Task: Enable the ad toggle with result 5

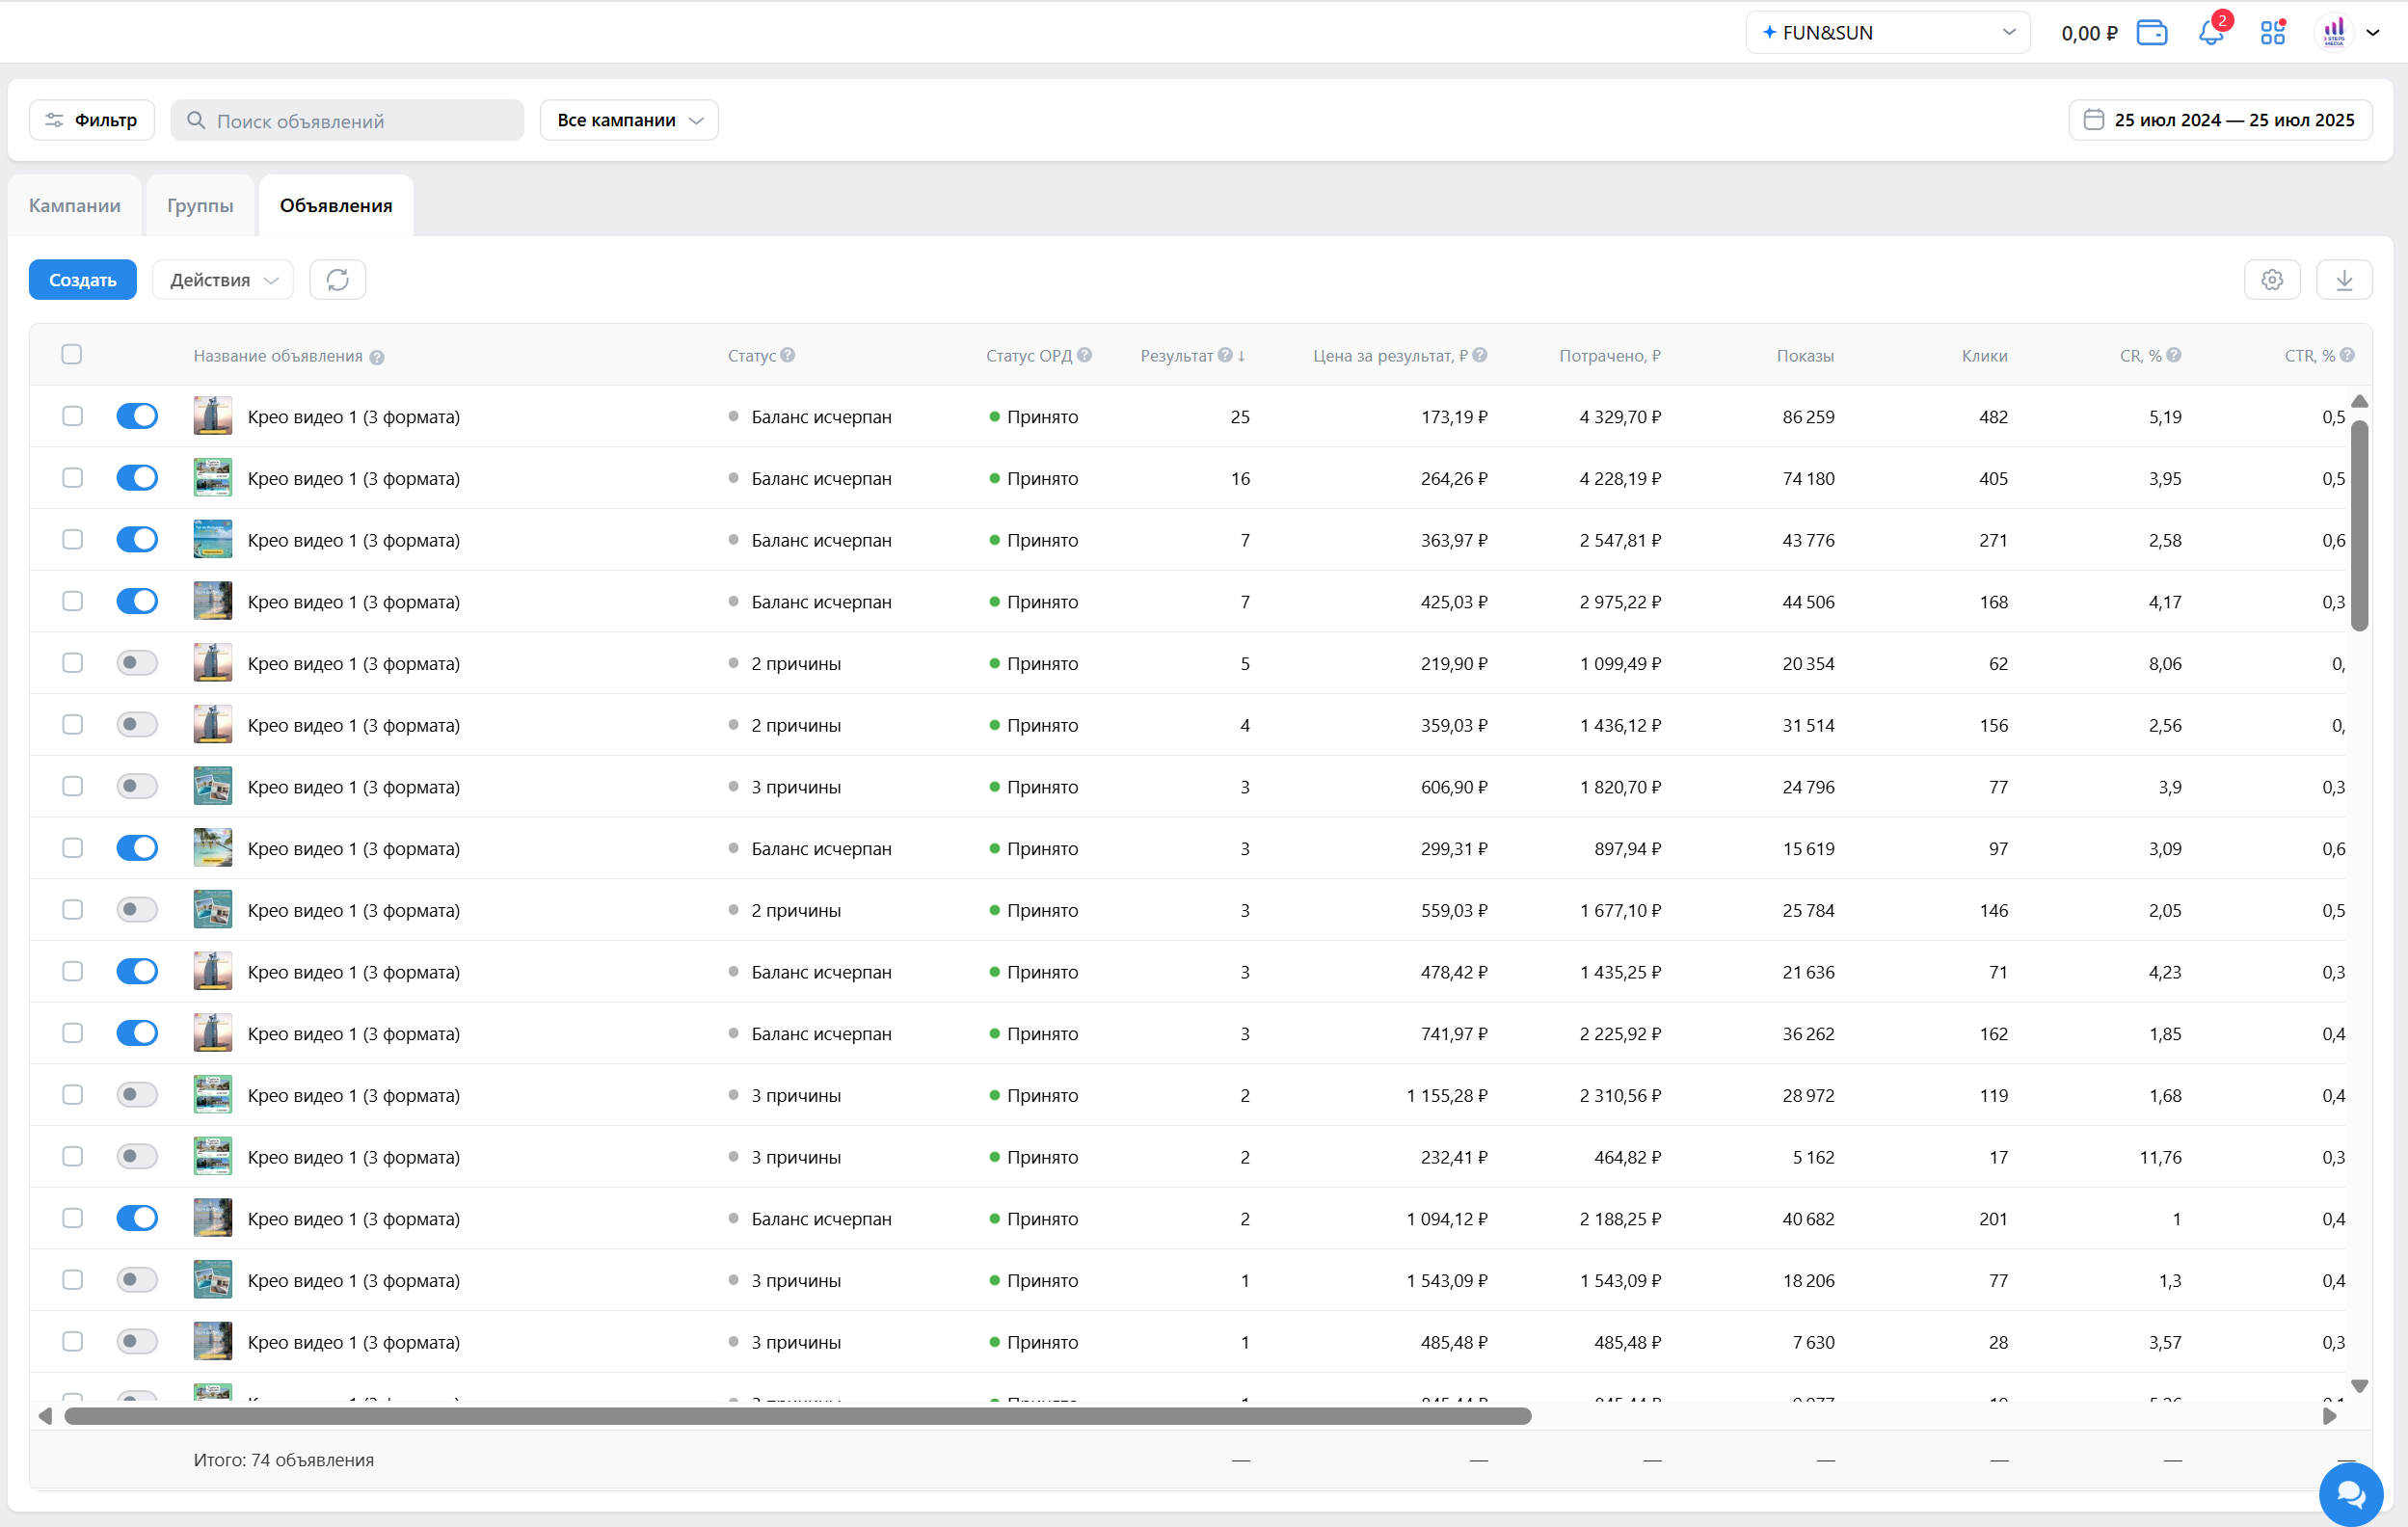Action: click(x=137, y=663)
